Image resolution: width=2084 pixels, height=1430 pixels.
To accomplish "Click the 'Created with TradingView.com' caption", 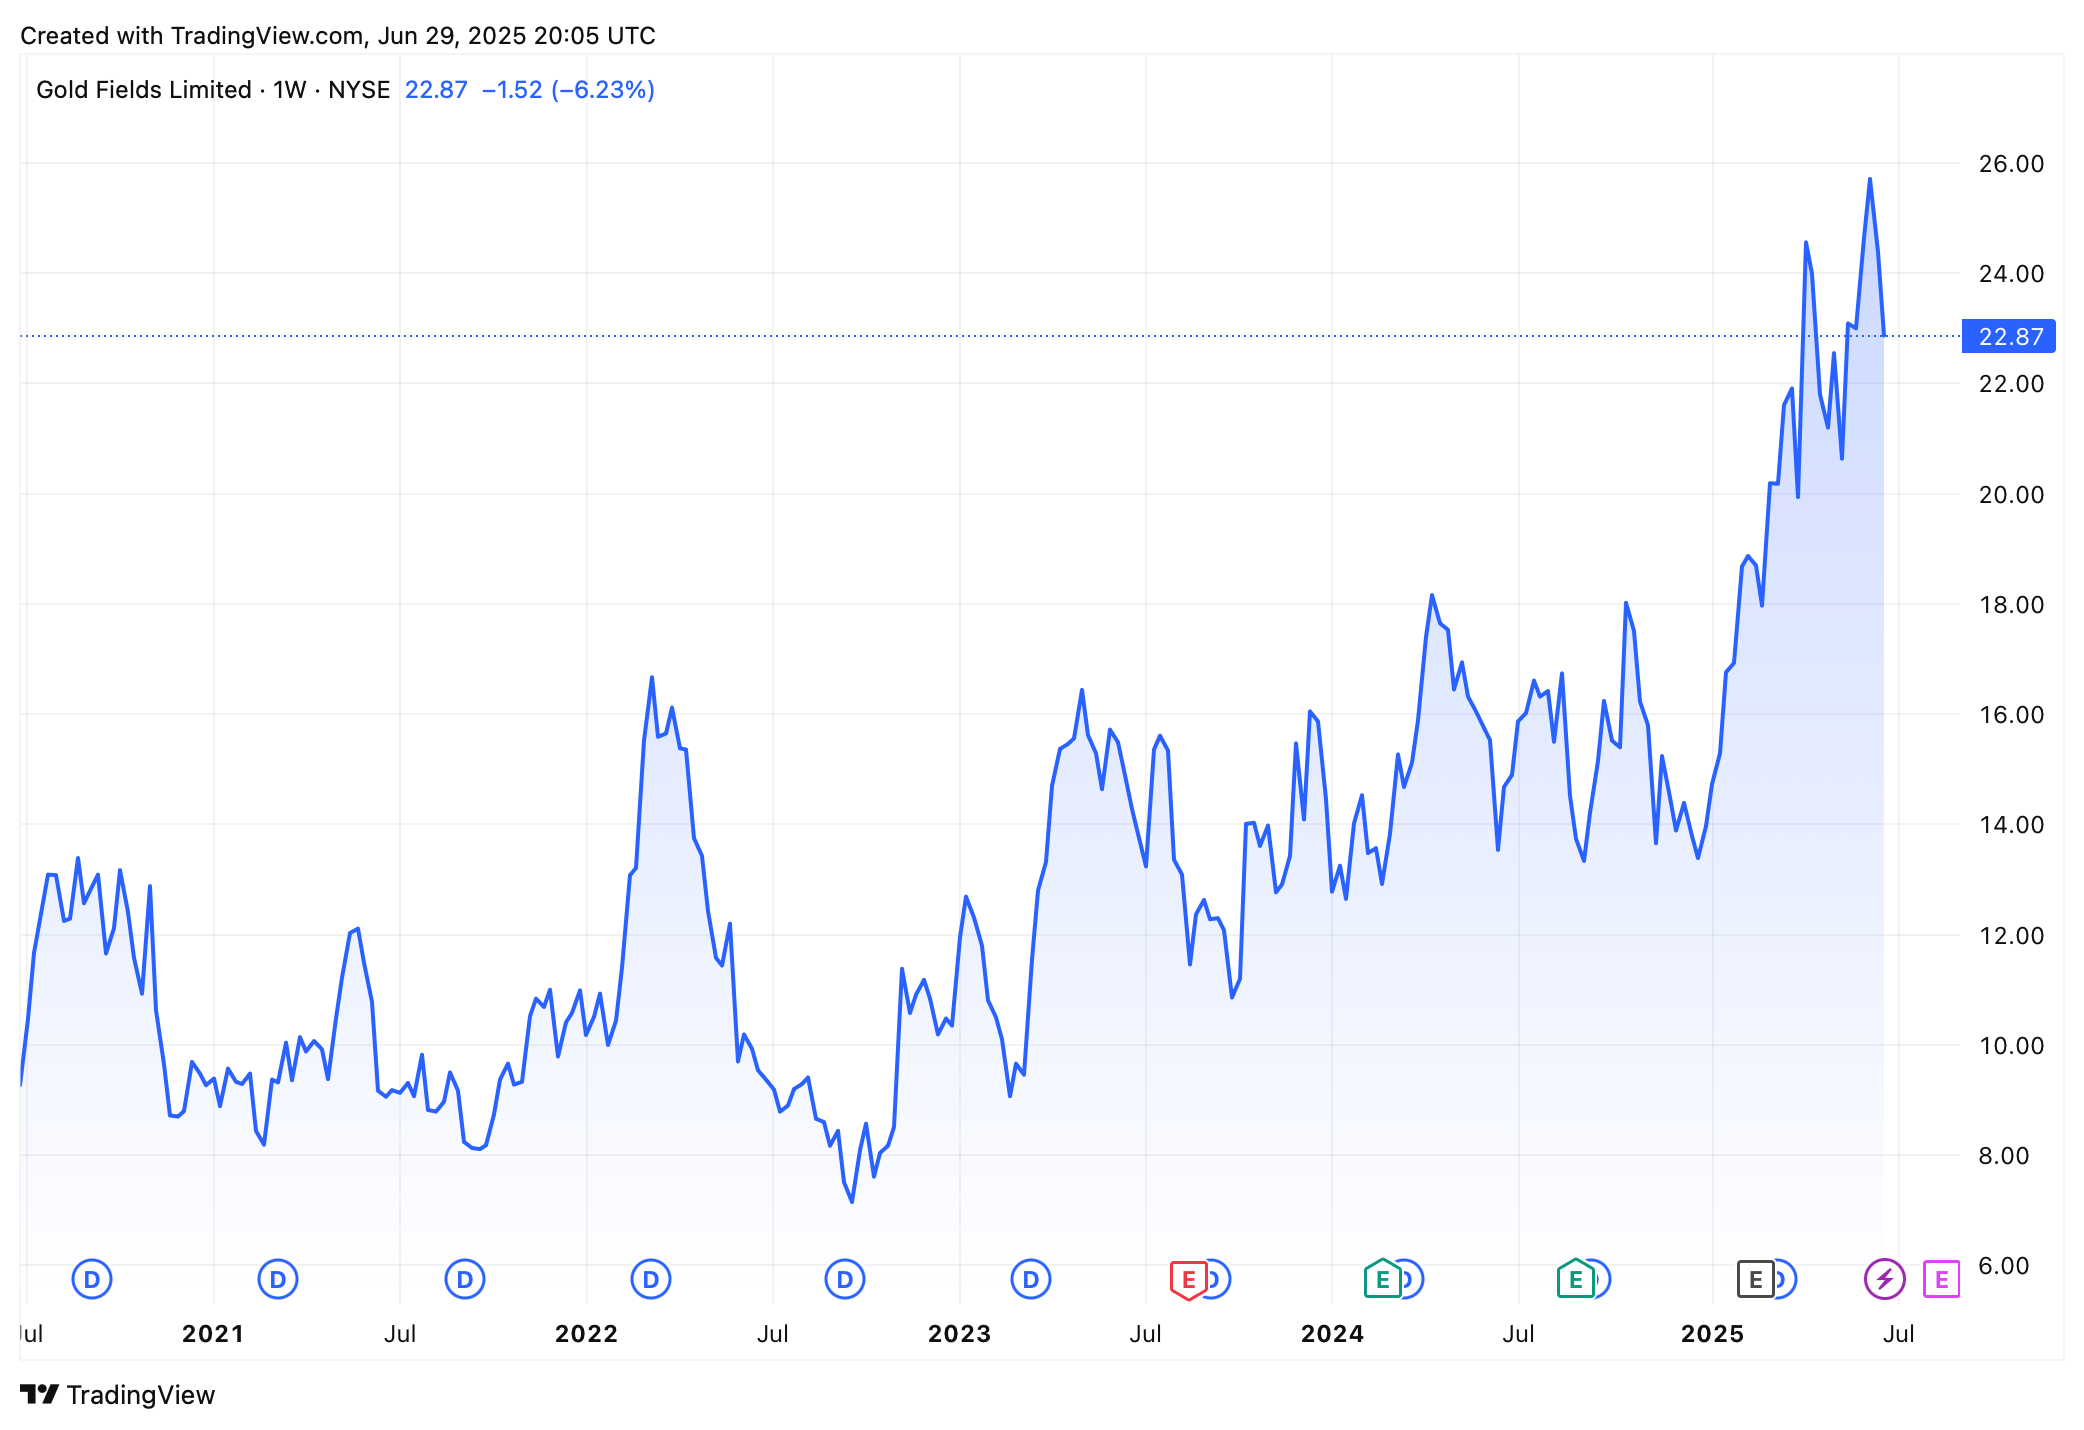I will coord(192,36).
